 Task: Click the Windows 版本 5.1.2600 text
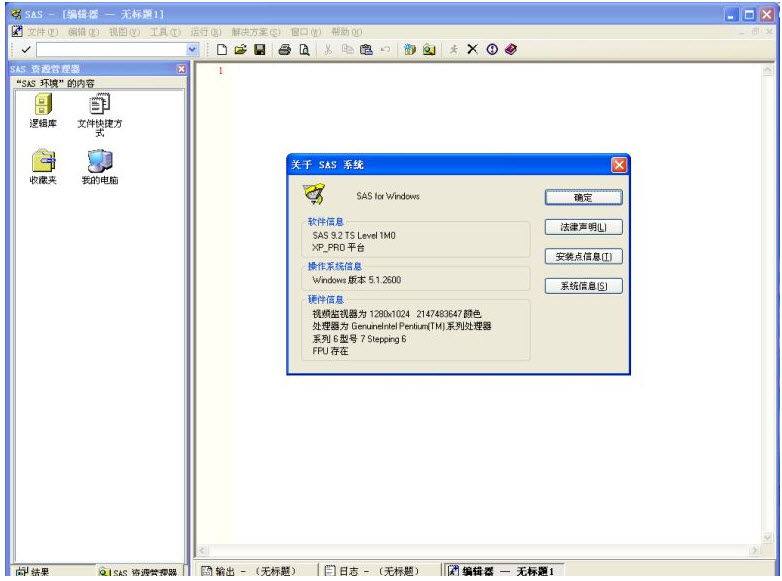[x=357, y=280]
